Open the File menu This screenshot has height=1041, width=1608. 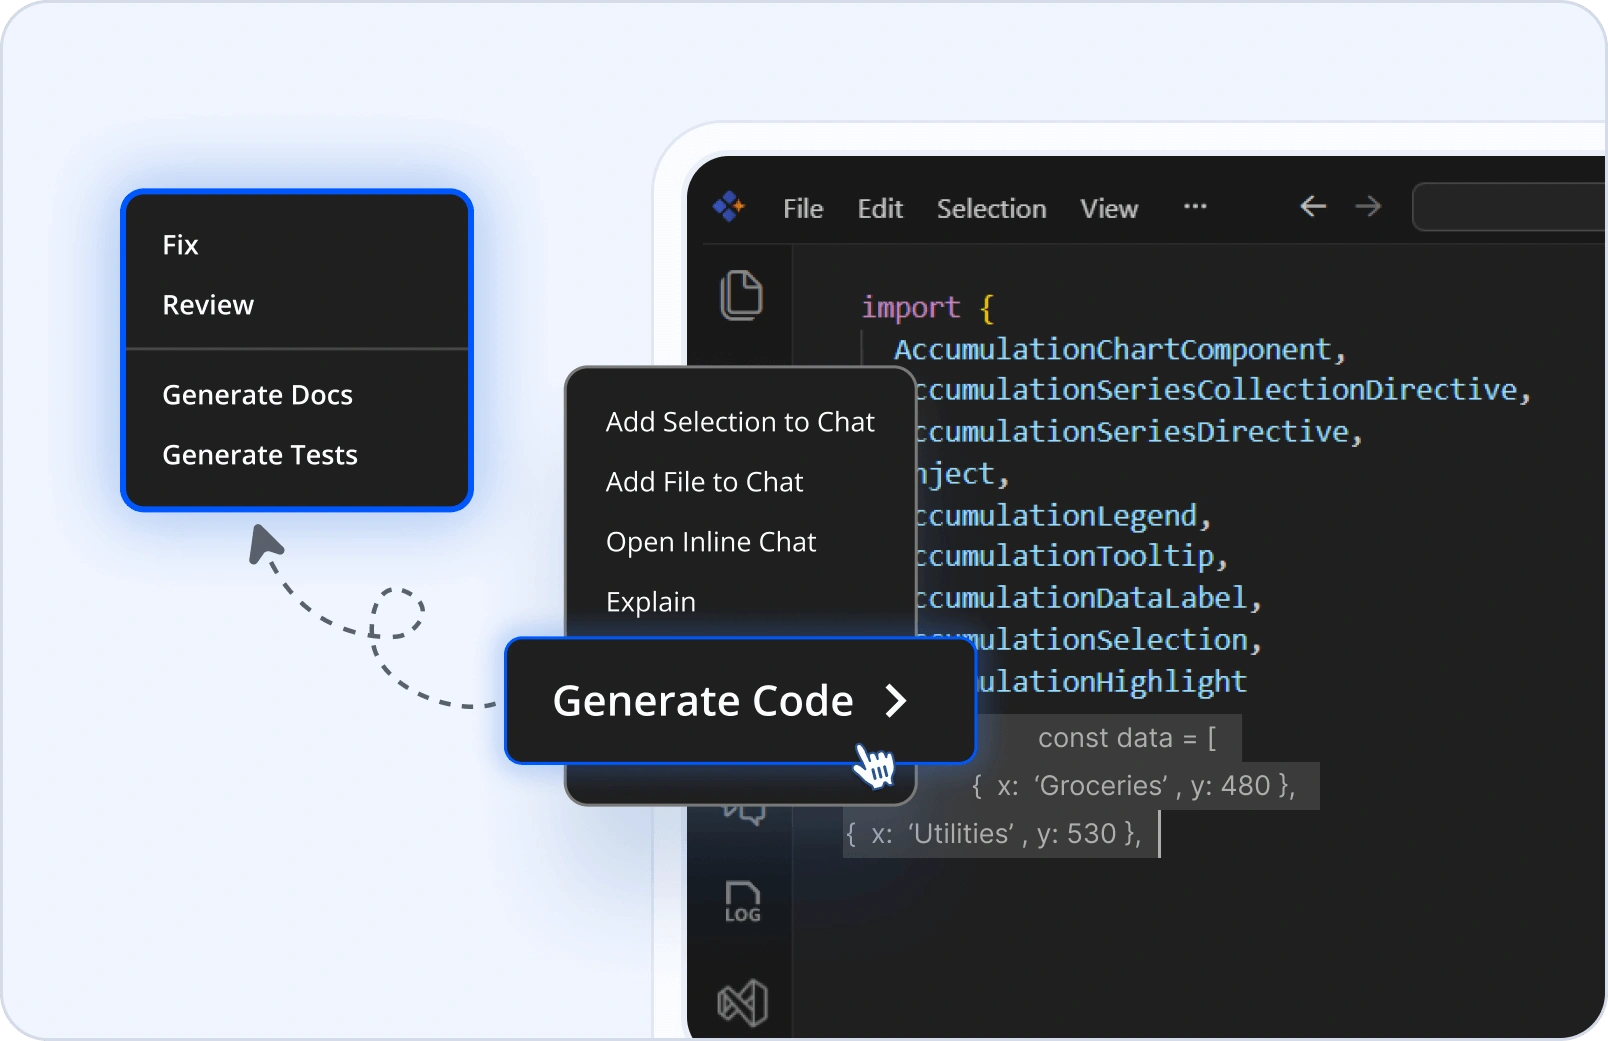[803, 208]
